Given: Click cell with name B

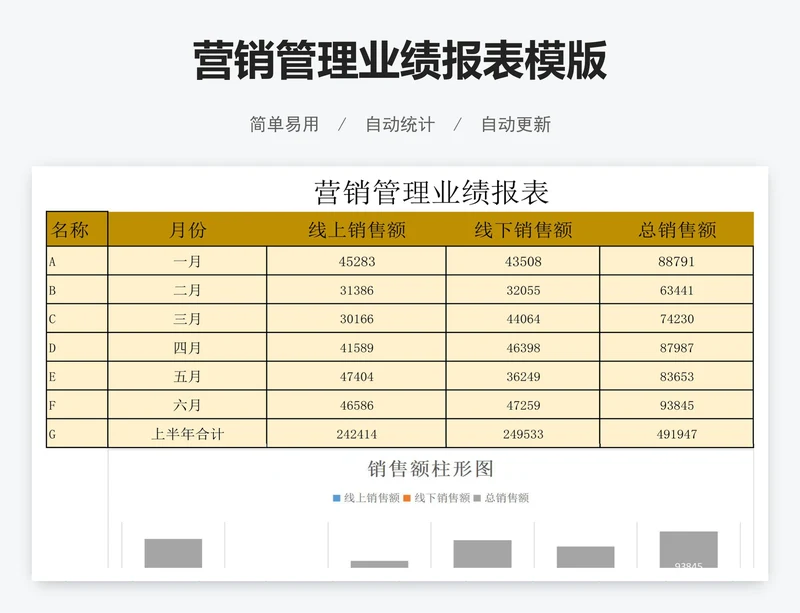Looking at the screenshot, I should pyautogui.click(x=77, y=290).
